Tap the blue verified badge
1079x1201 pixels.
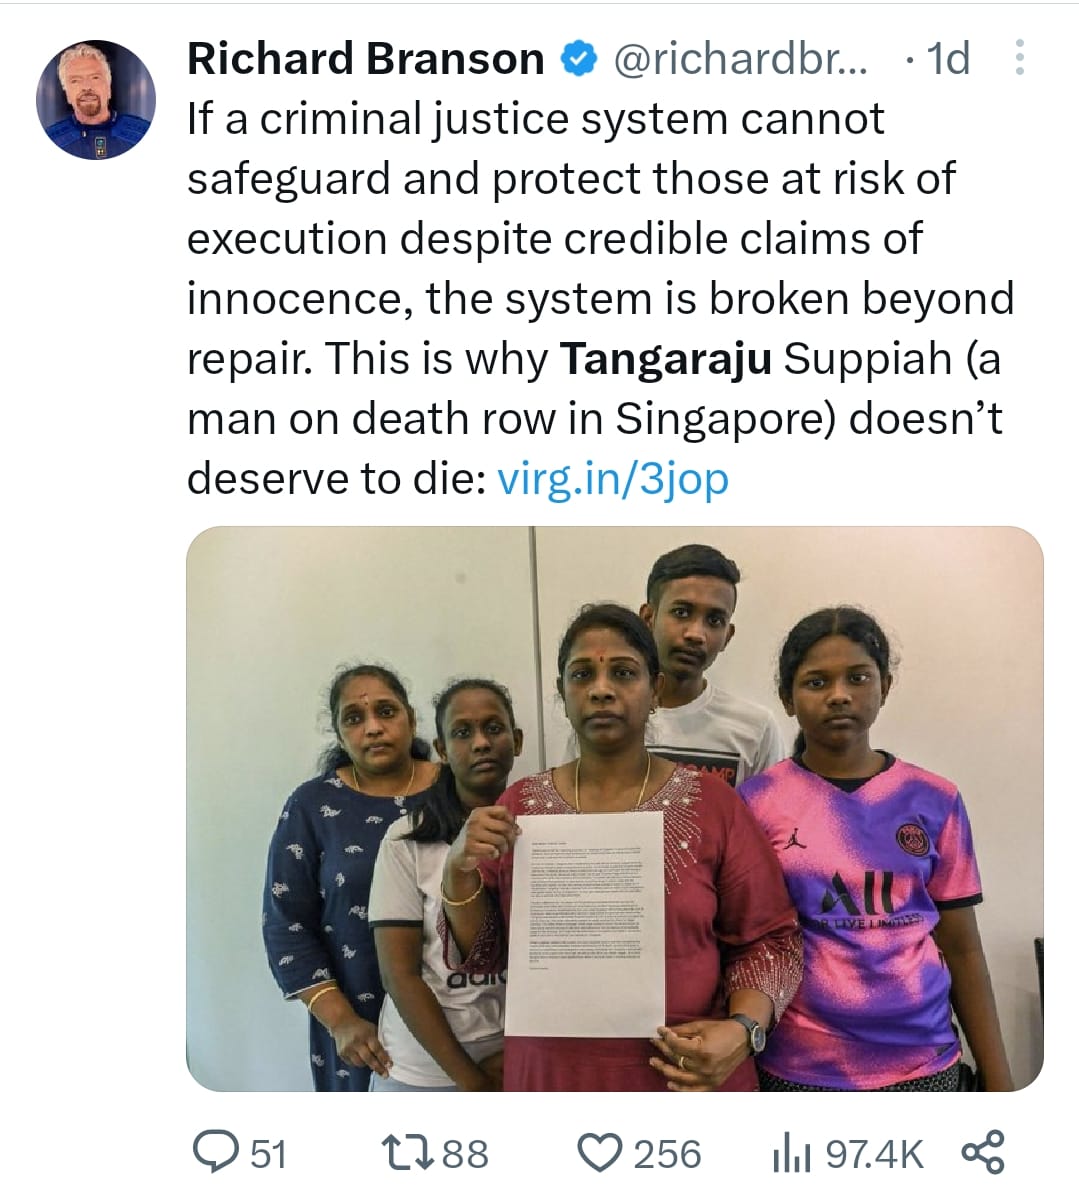(577, 59)
